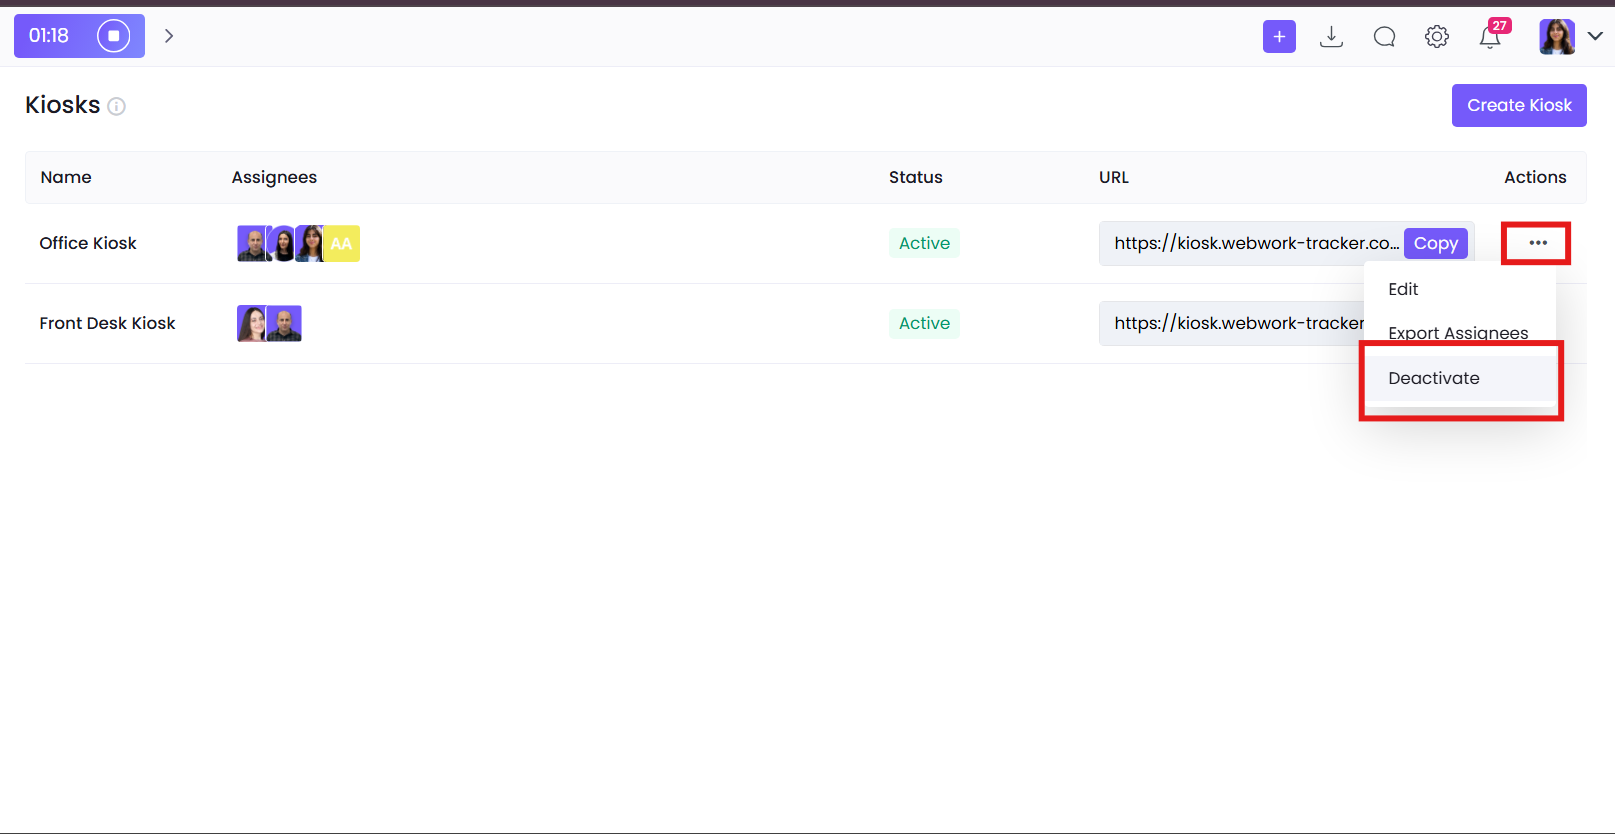Click Front Desk Kiosk's first assignee avatar
Viewport: 1615px width, 834px height.
pyautogui.click(x=251, y=323)
